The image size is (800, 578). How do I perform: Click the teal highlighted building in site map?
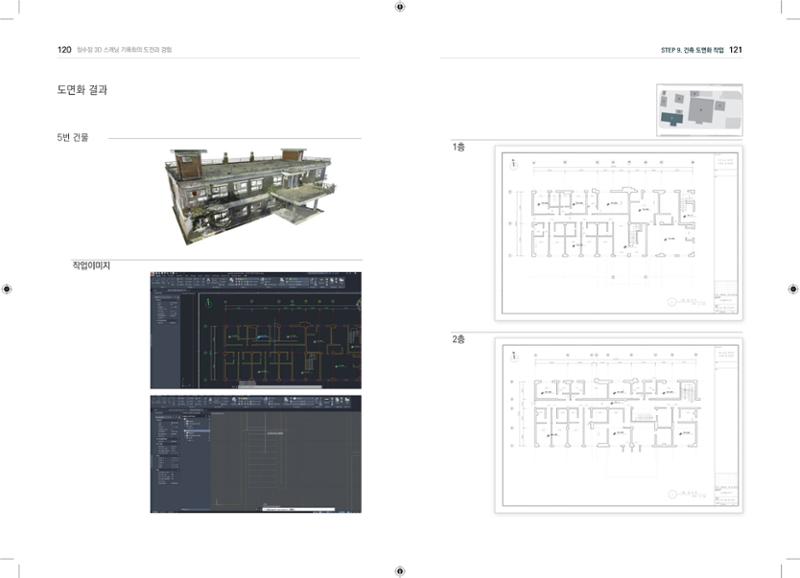[x=672, y=118]
